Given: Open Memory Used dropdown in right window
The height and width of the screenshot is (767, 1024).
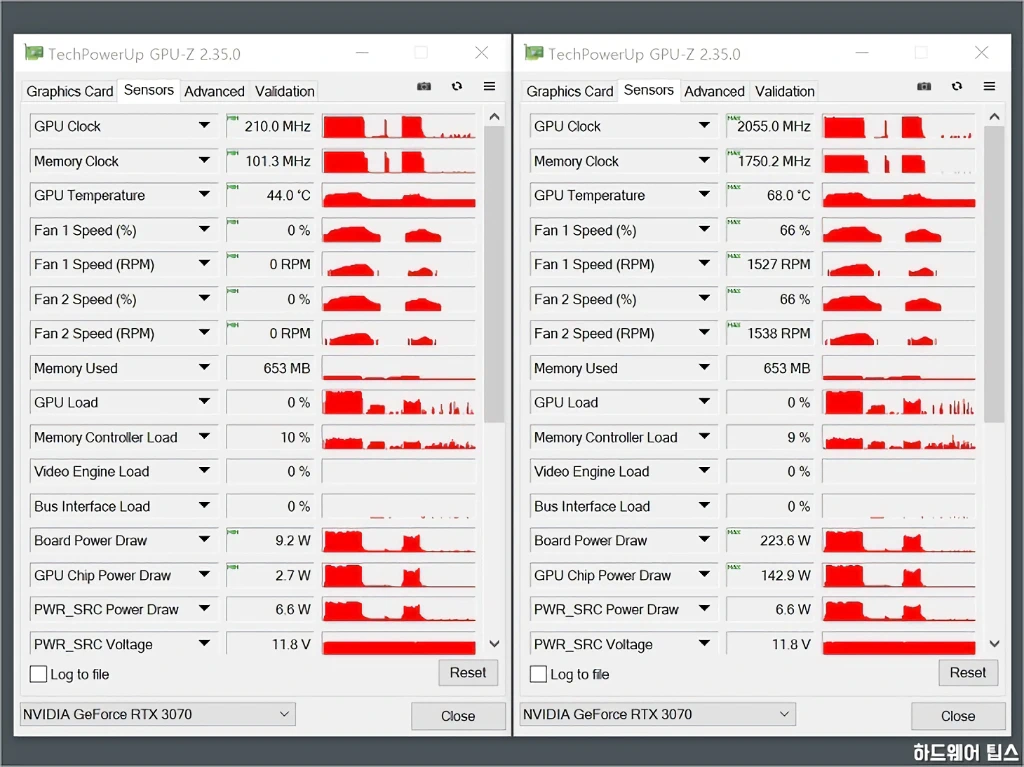Looking at the screenshot, I should coord(704,367).
